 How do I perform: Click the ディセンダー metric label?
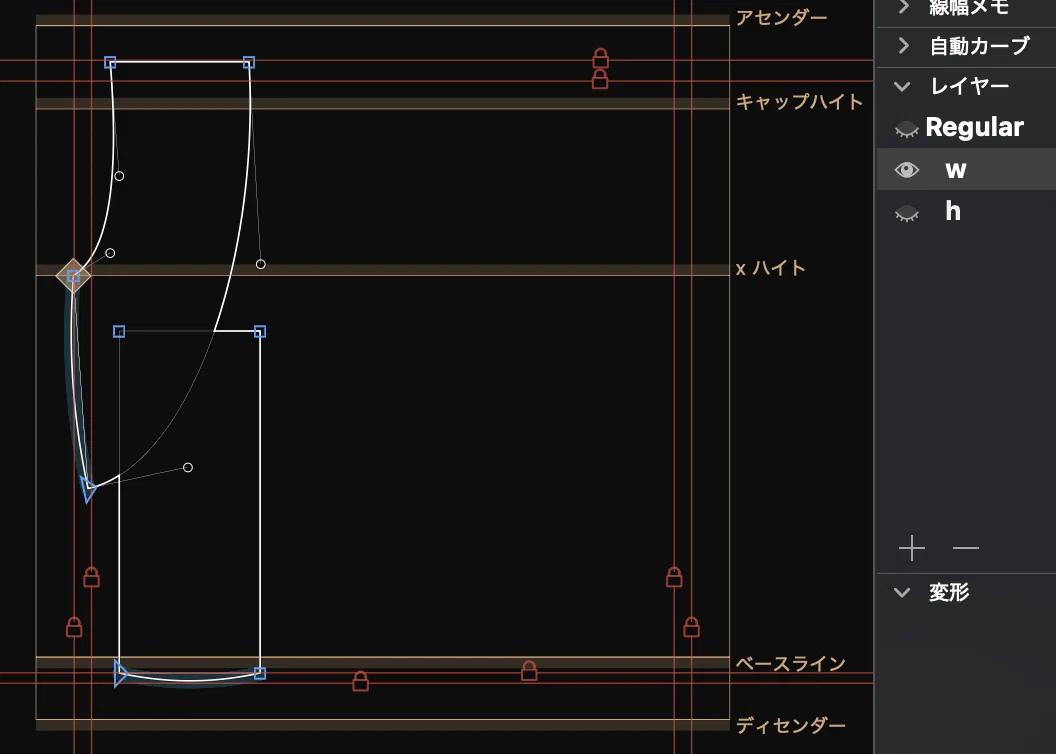(791, 725)
